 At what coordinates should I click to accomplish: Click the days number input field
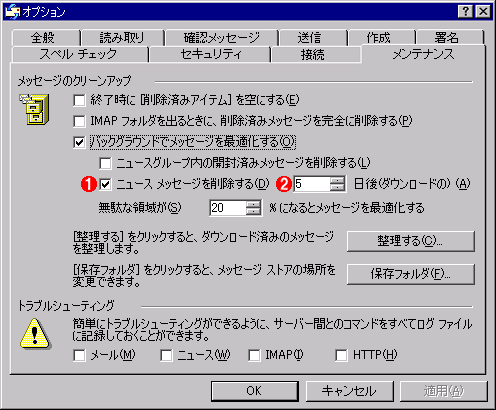312,184
